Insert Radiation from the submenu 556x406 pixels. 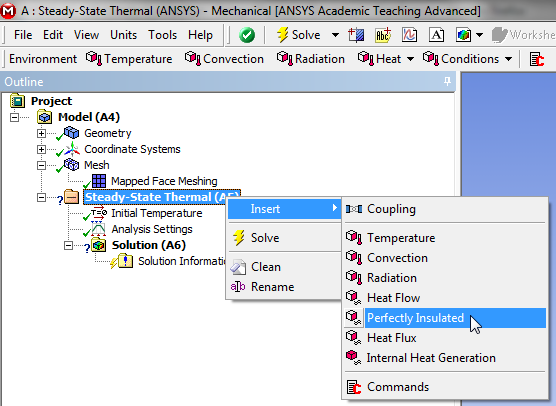[x=445, y=278]
